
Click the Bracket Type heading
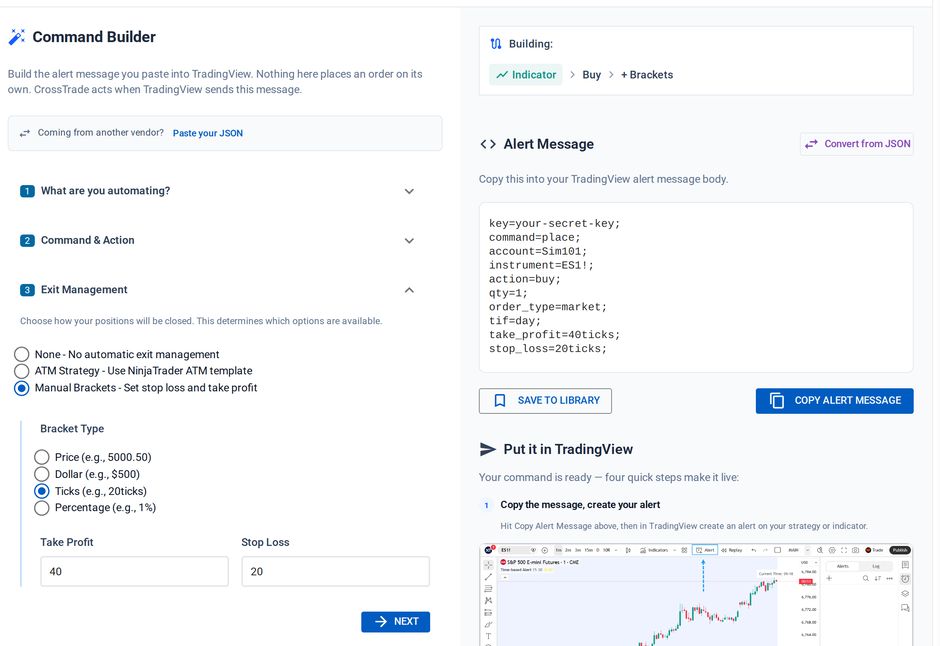72,428
